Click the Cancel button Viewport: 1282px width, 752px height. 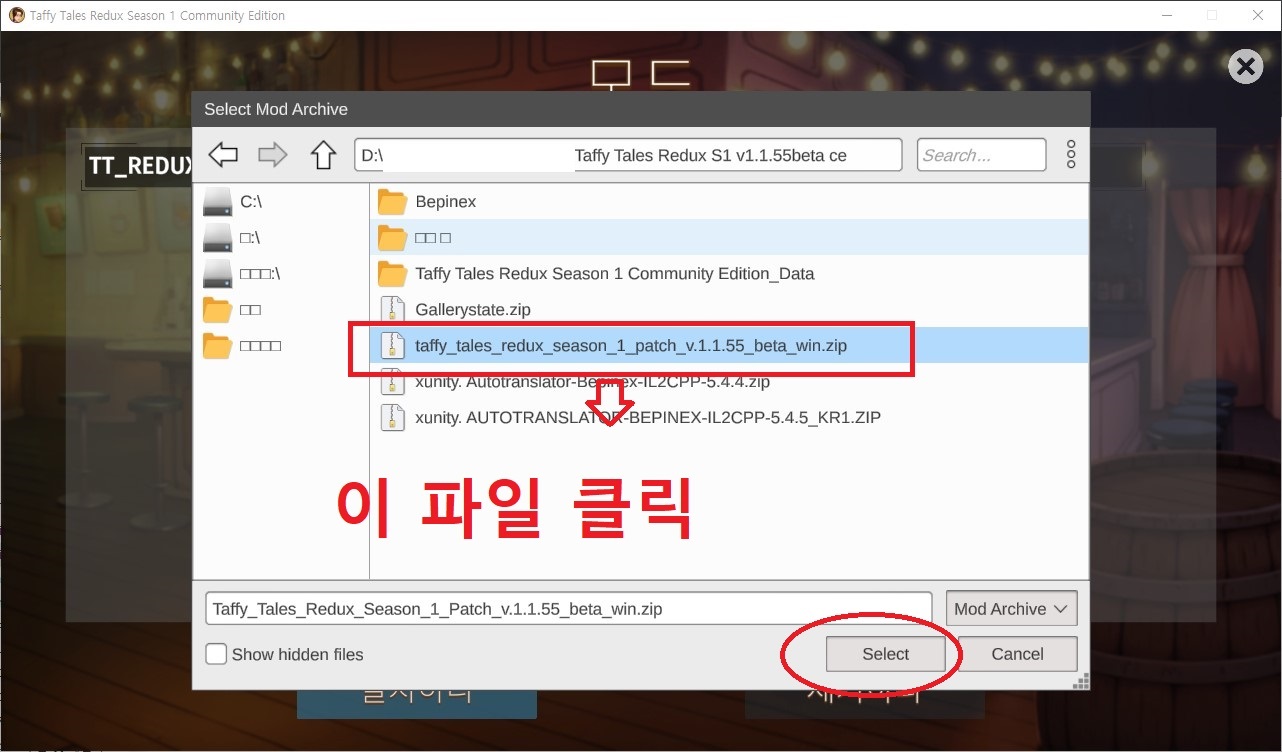click(1017, 654)
